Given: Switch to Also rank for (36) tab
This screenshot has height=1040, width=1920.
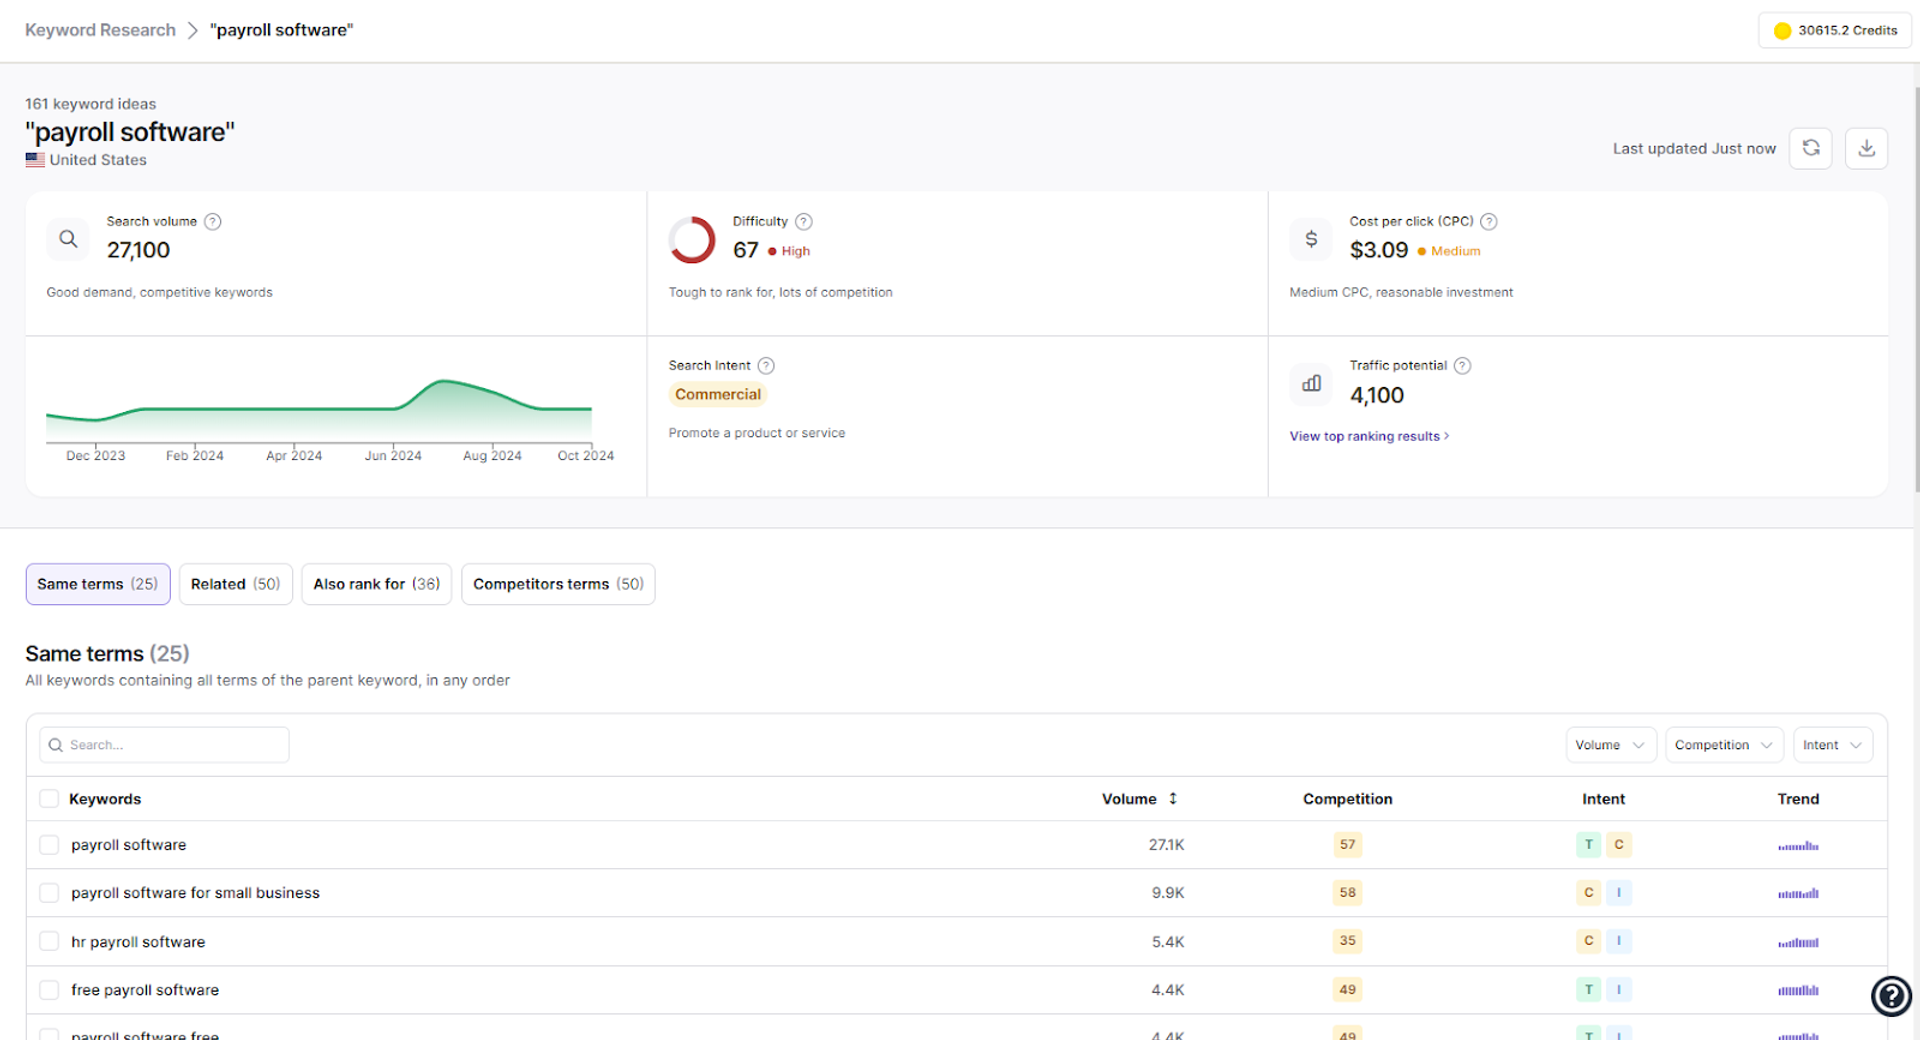Looking at the screenshot, I should pyautogui.click(x=377, y=584).
